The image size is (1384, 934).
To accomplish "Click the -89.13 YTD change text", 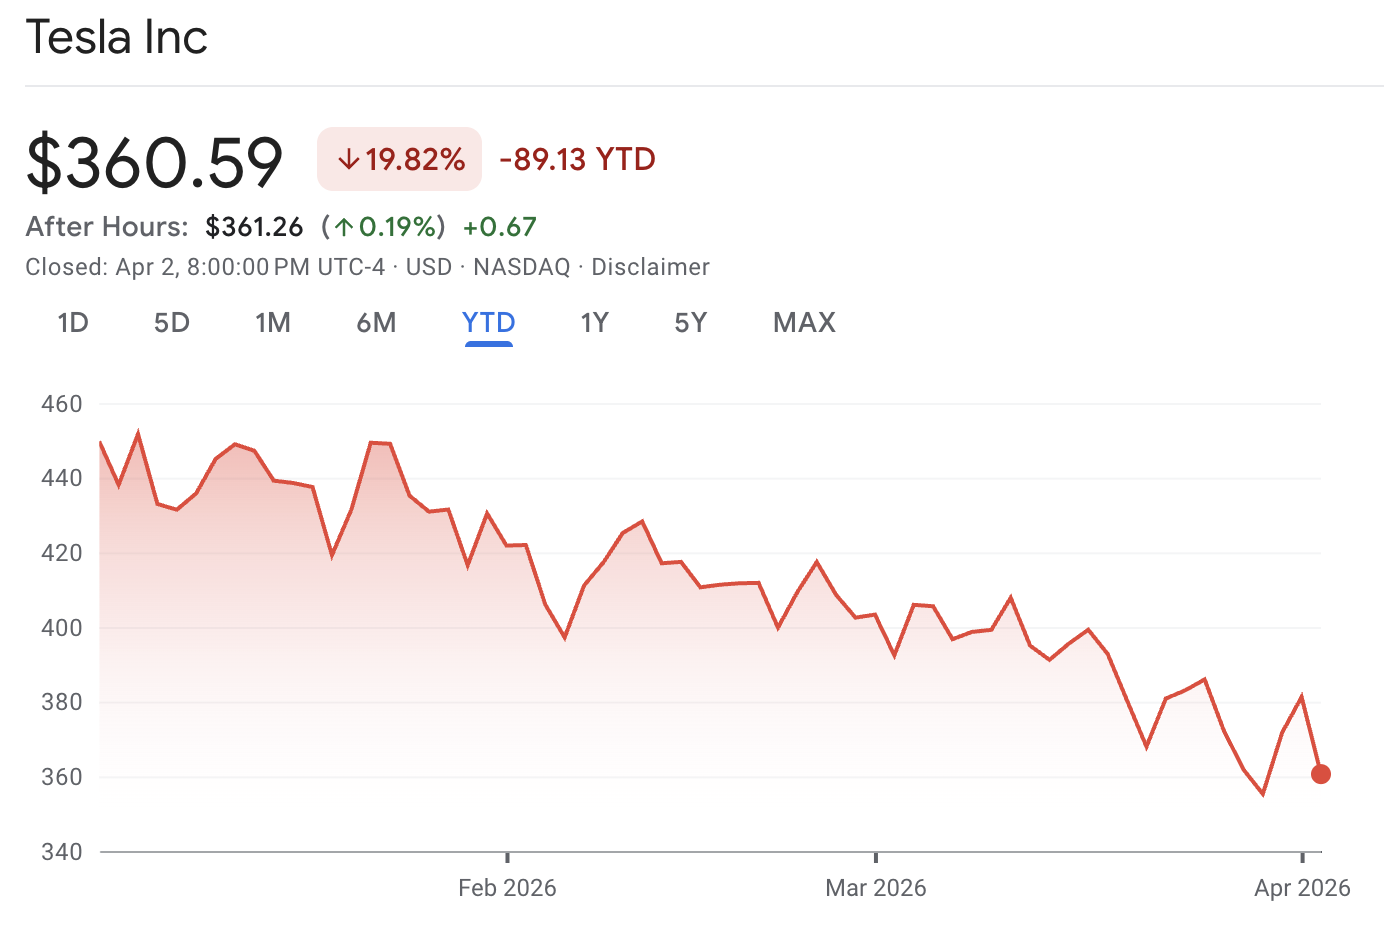I will point(576,159).
